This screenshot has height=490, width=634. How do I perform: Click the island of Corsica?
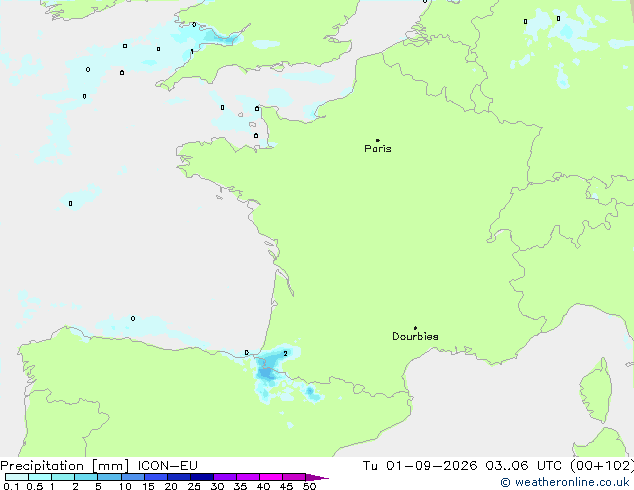596,390
